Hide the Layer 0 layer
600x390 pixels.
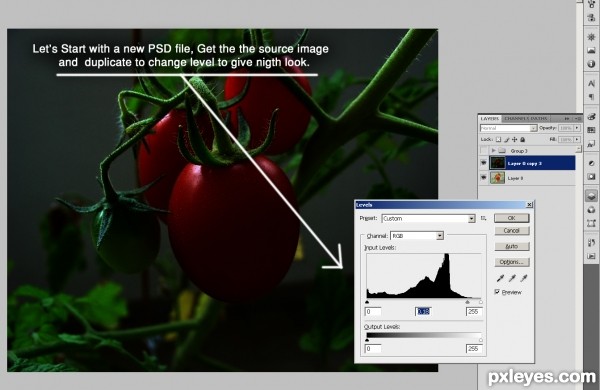pos(484,178)
